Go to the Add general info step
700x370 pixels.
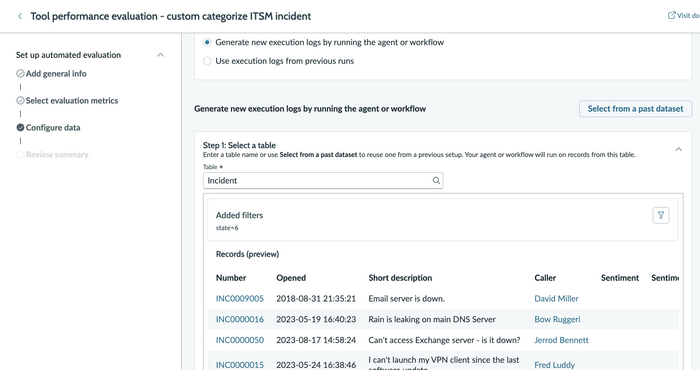(x=56, y=74)
